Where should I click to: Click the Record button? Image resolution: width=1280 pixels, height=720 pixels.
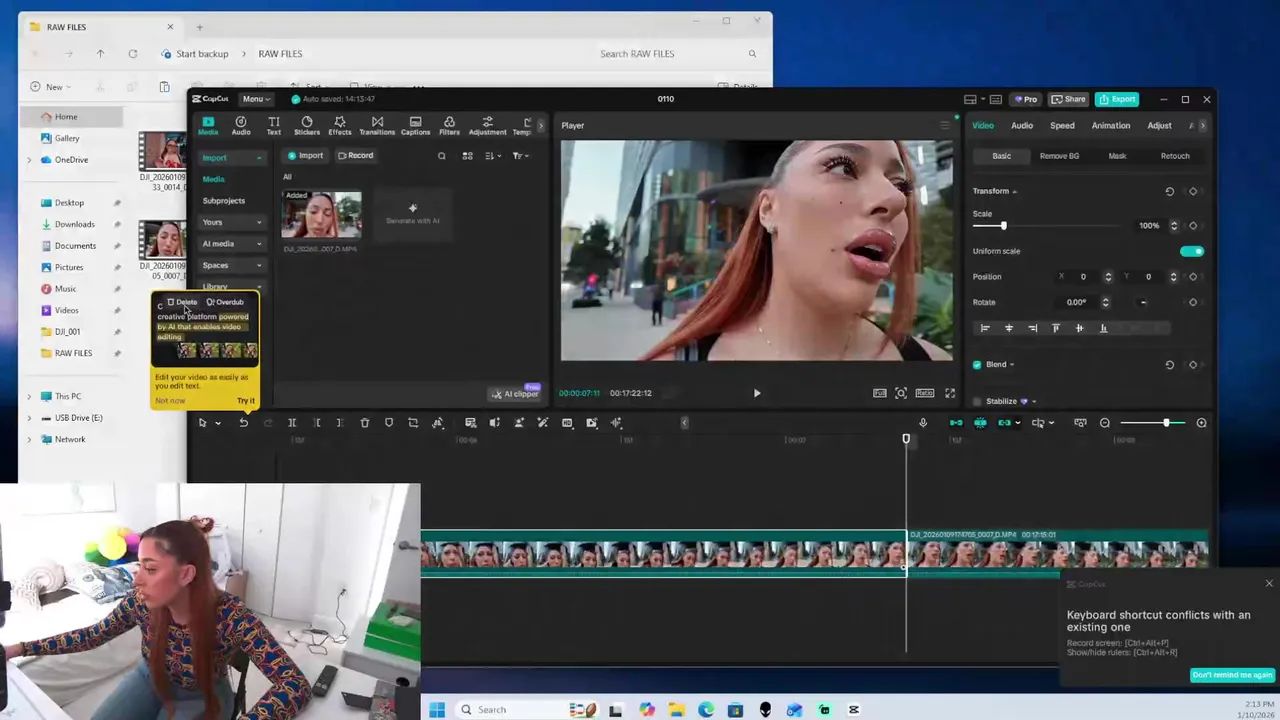(x=355, y=156)
